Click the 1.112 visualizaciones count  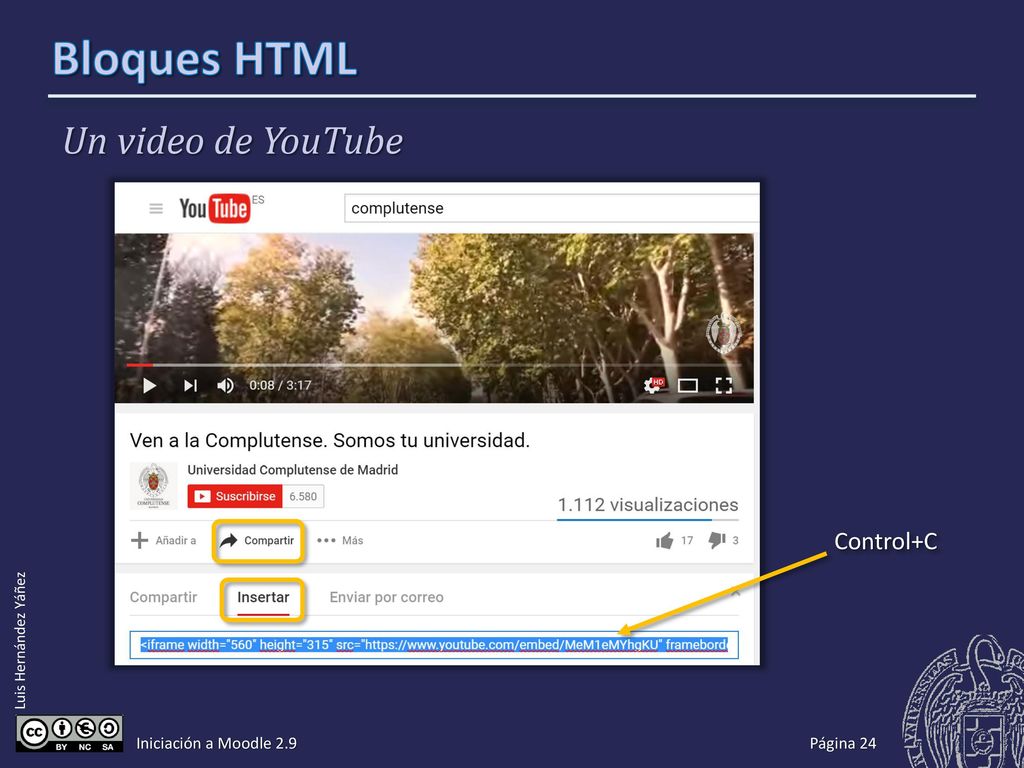point(648,505)
